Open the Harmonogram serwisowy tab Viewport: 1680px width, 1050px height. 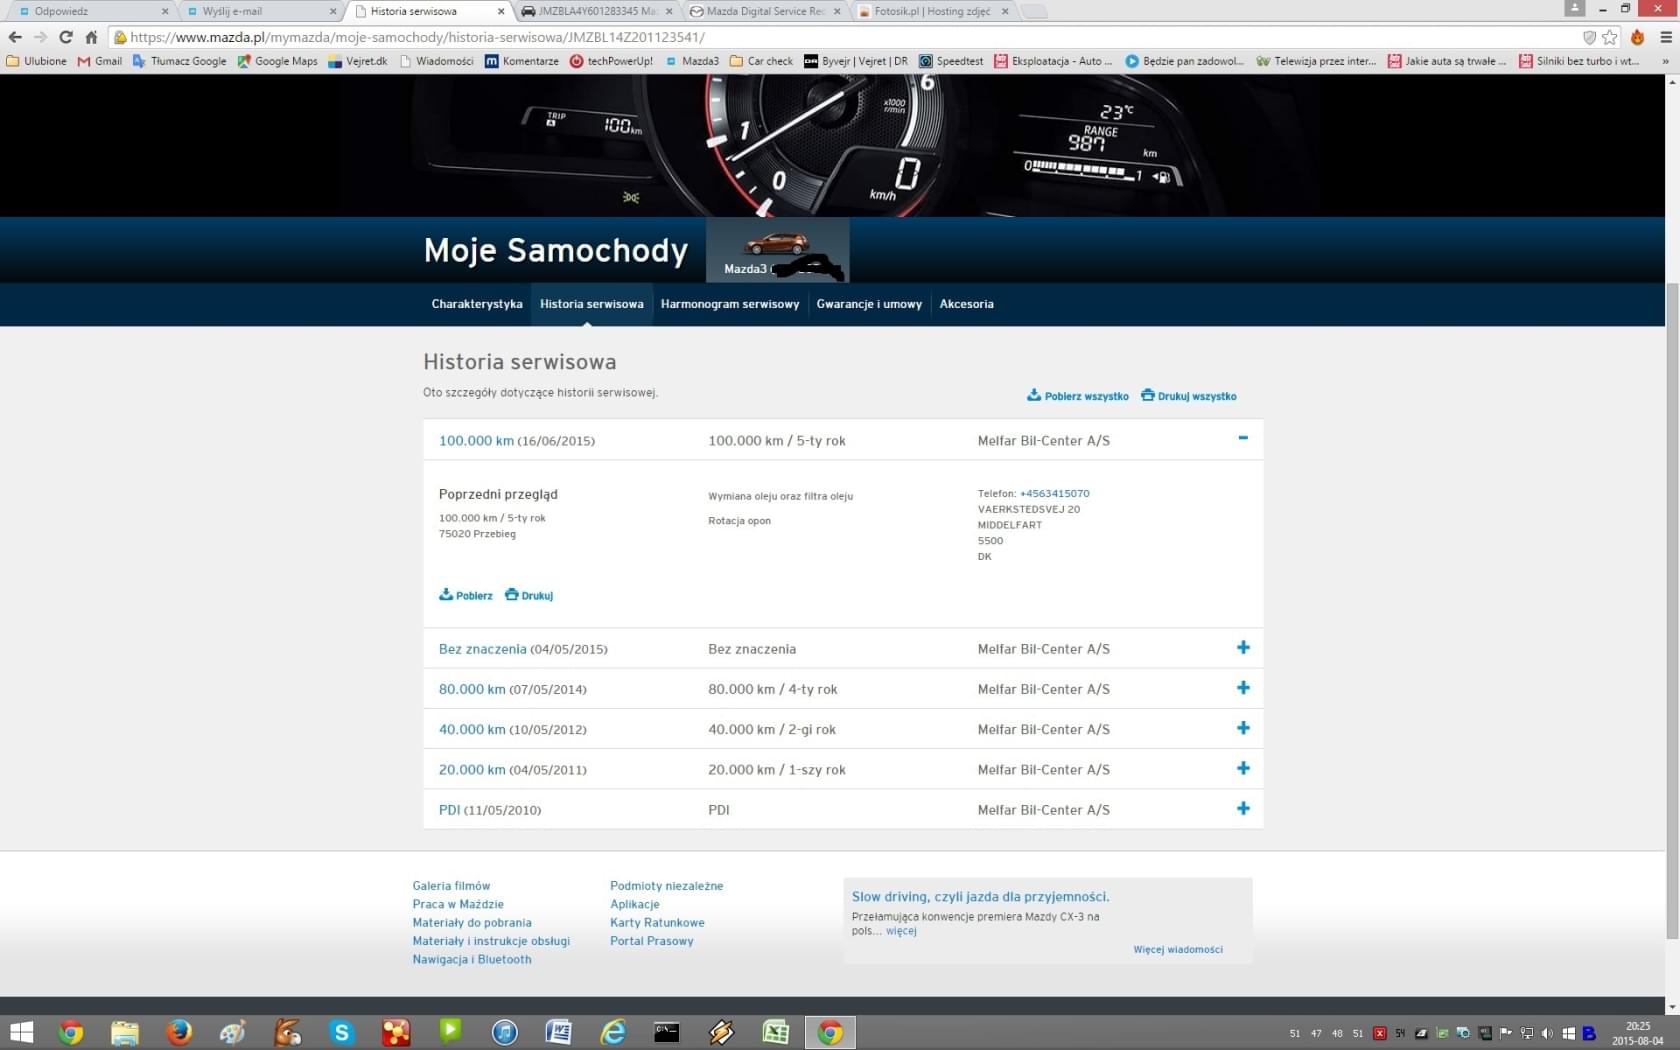[730, 304]
